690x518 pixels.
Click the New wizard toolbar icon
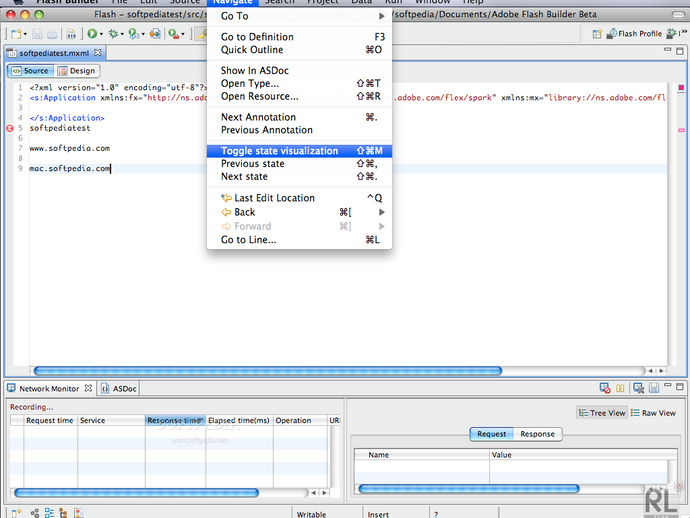tap(16, 34)
